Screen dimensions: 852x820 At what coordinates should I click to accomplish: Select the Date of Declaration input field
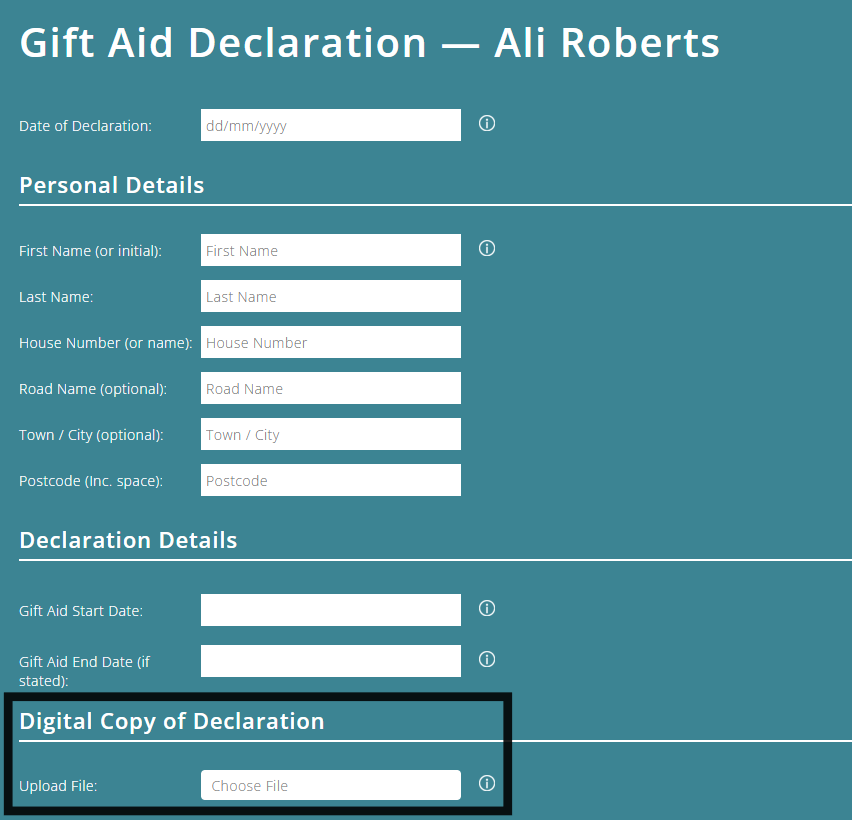[x=330, y=125]
